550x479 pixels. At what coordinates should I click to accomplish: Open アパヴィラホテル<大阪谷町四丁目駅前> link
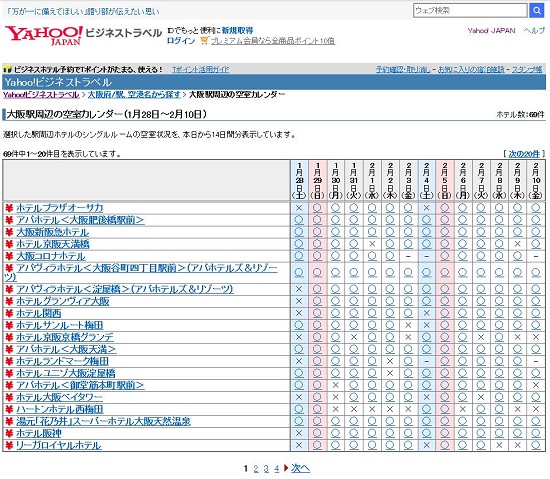(140, 272)
